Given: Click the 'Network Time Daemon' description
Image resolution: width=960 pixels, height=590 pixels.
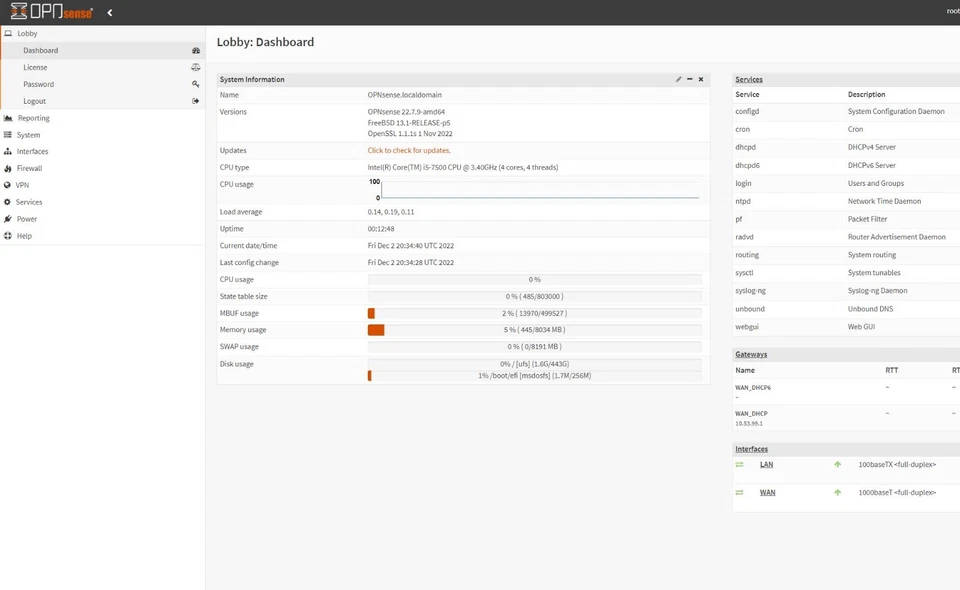Looking at the screenshot, I should click(885, 201).
